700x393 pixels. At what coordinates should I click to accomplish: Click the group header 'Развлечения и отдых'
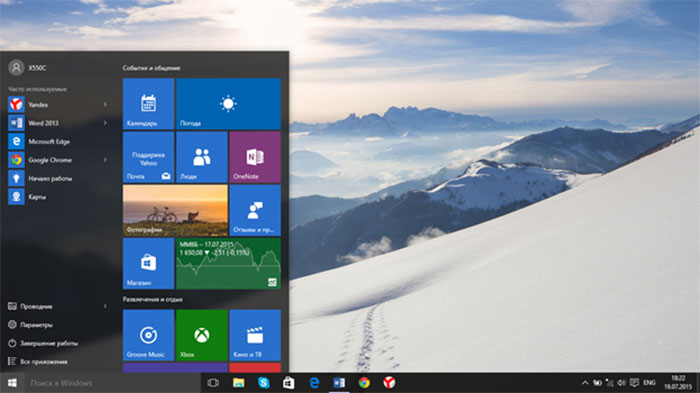click(153, 299)
